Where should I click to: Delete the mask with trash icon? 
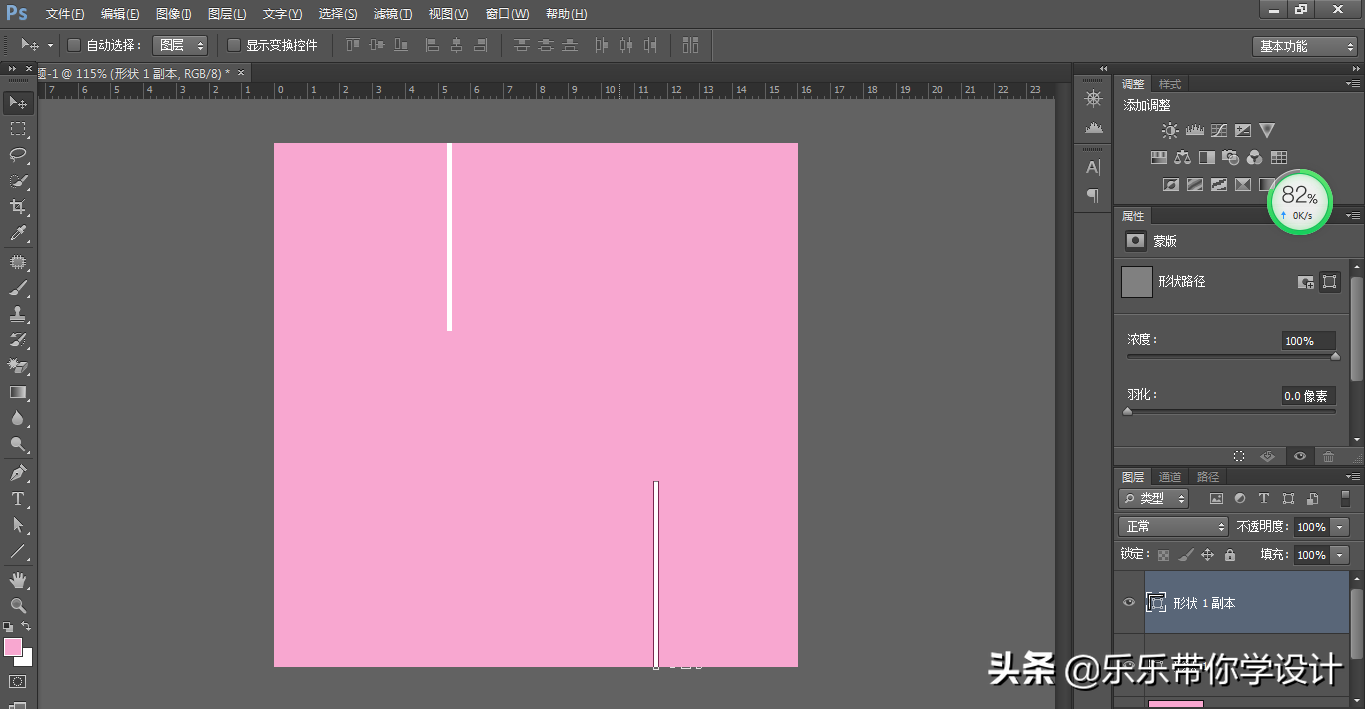pyautogui.click(x=1328, y=456)
